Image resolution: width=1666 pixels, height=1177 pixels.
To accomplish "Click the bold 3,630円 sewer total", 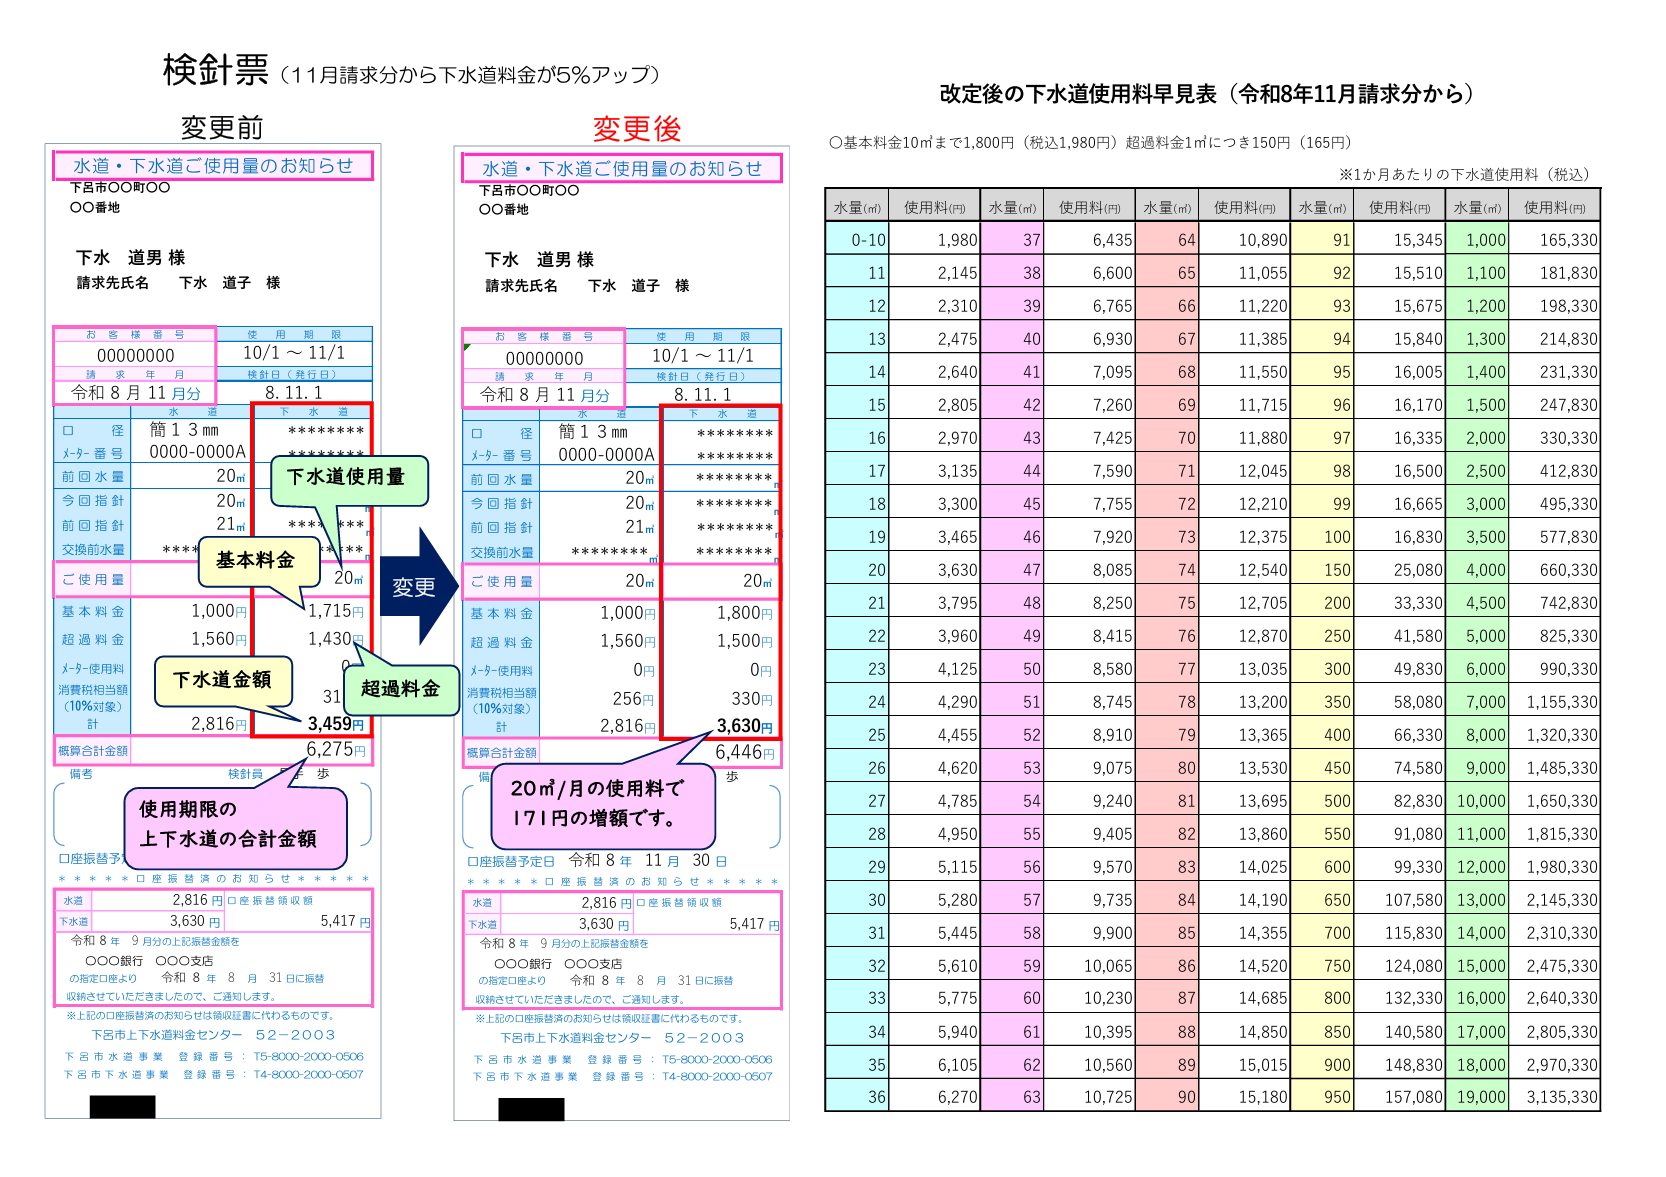I will point(745,726).
